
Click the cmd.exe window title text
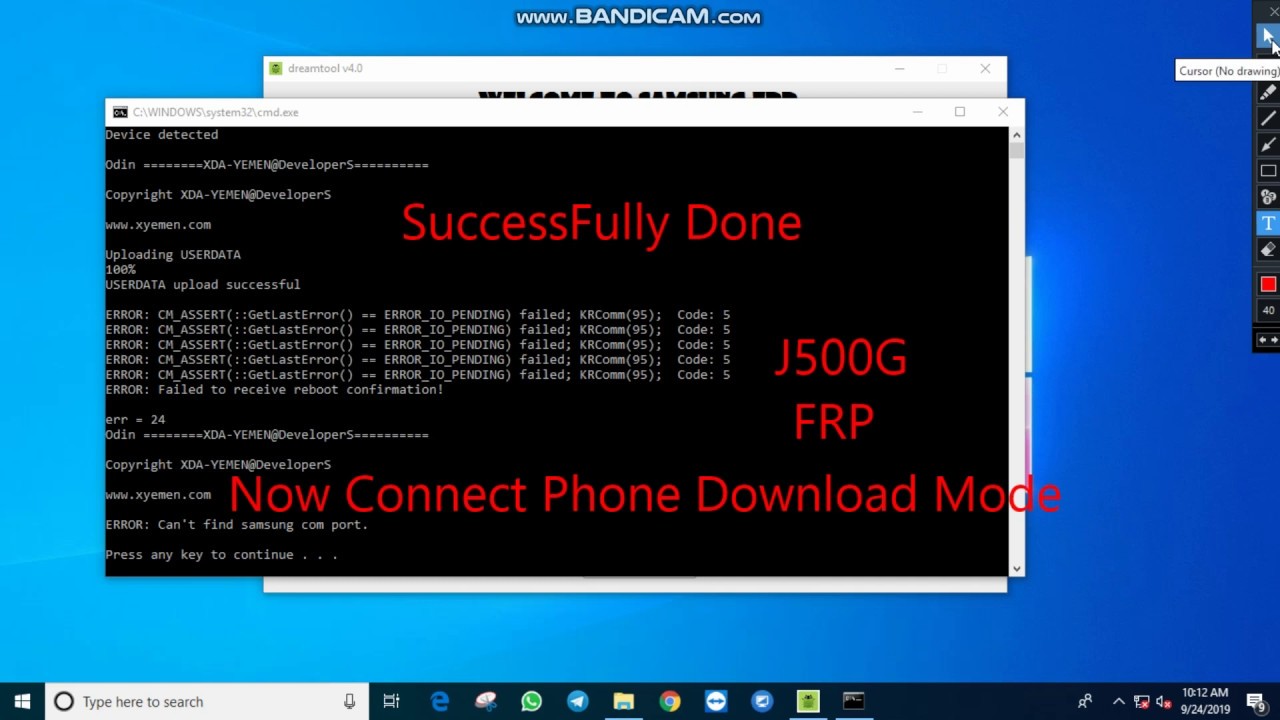(x=215, y=112)
